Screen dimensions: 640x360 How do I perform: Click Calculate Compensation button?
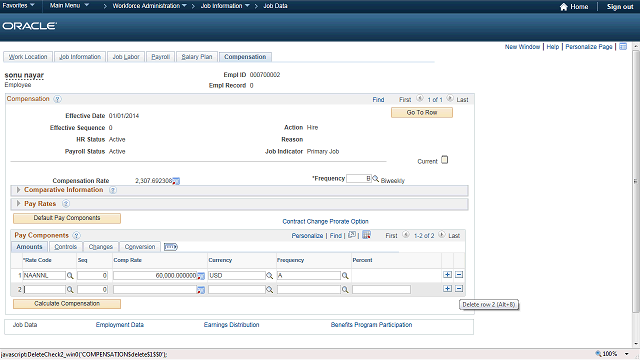click(67, 304)
